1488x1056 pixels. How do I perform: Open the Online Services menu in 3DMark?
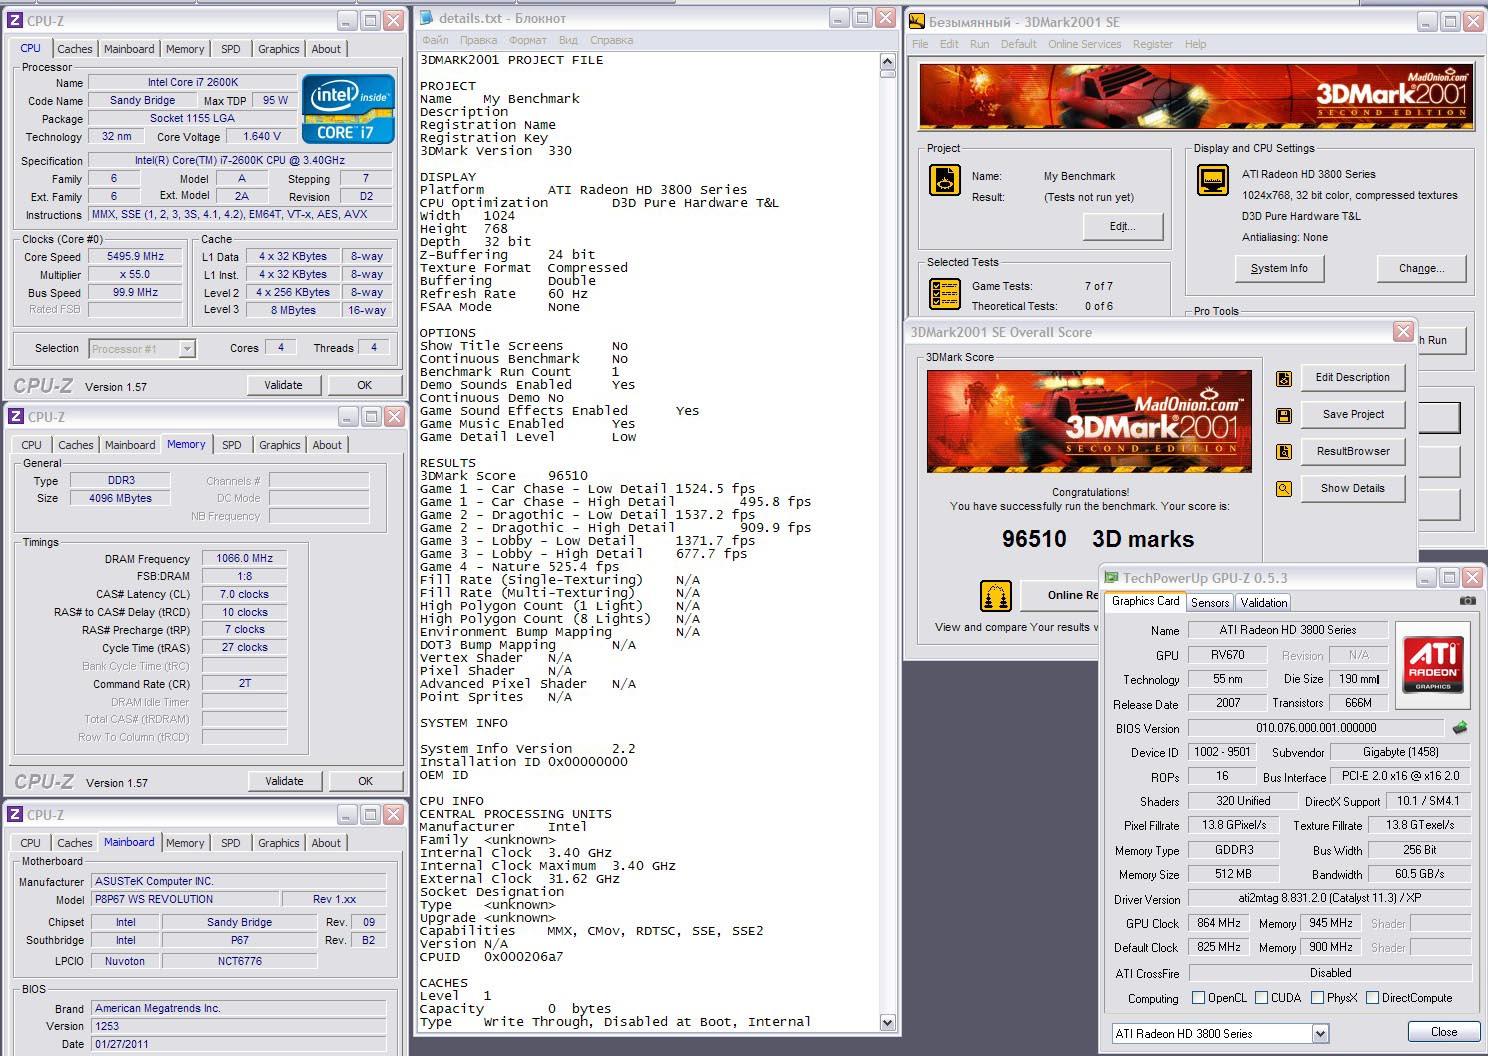pyautogui.click(x=1084, y=44)
